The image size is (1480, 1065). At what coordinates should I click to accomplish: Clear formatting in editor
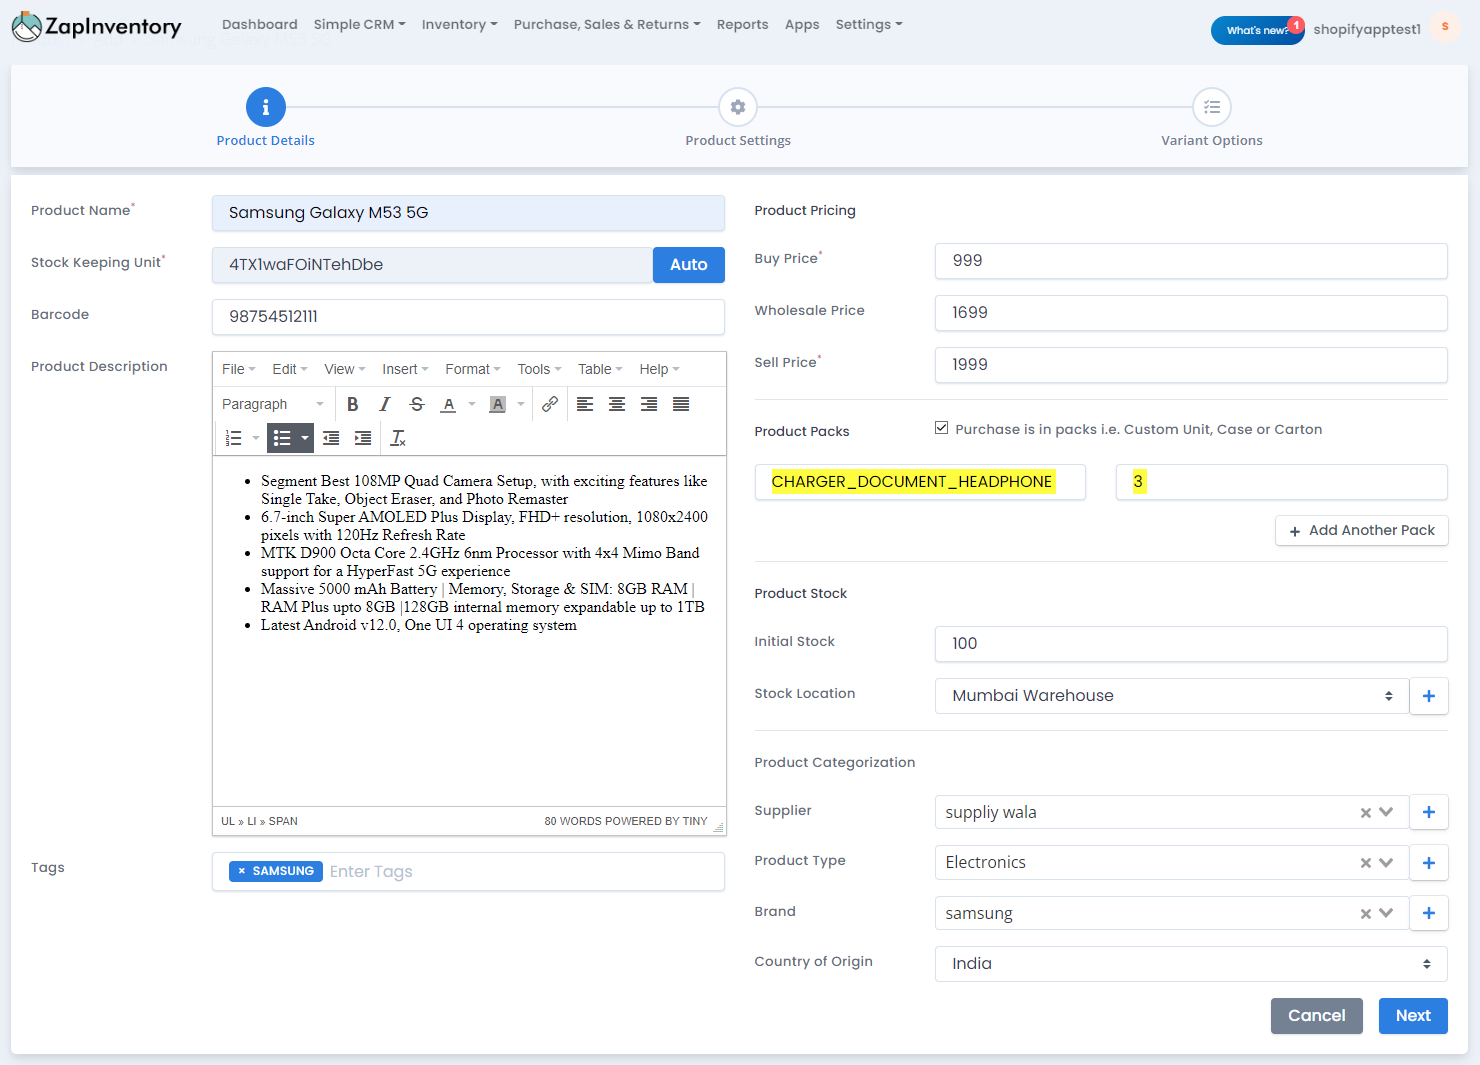(398, 438)
